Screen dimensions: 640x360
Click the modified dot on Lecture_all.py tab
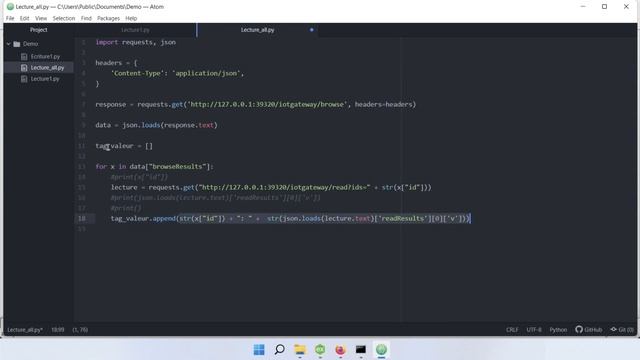point(311,30)
